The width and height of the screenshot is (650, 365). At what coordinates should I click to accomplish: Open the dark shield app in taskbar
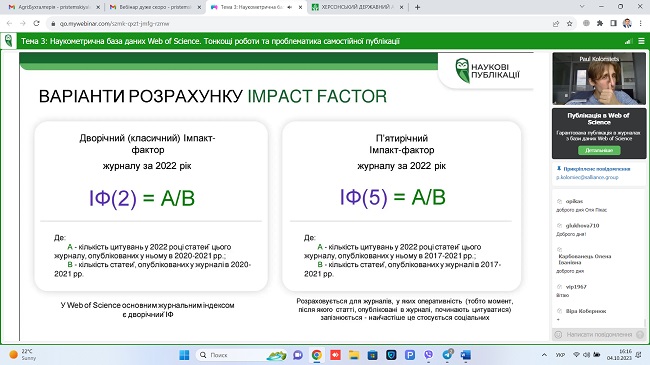click(391, 355)
